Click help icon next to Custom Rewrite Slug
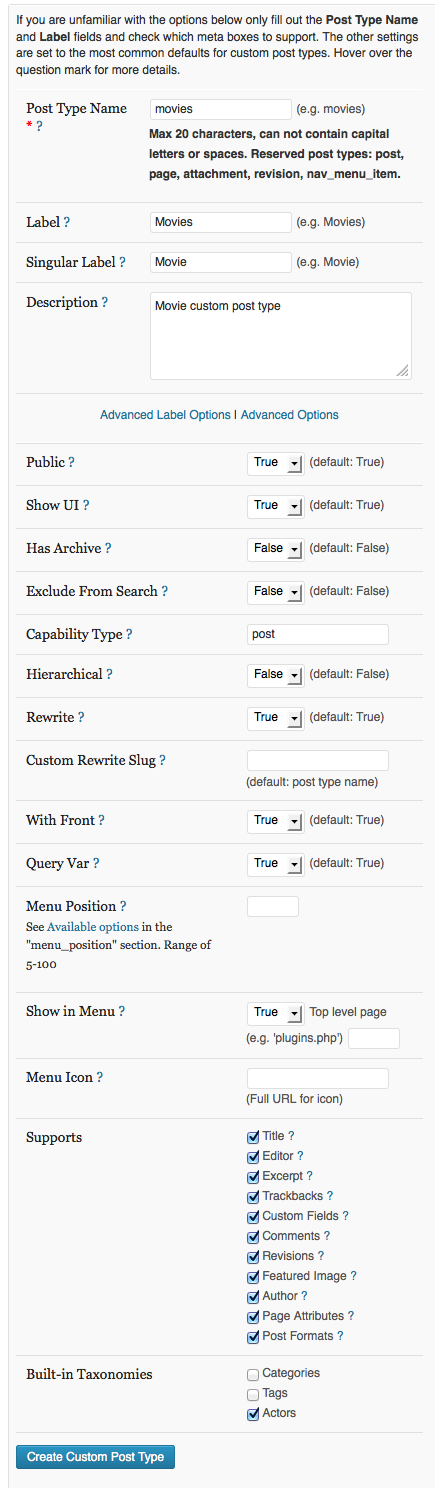 (162, 761)
